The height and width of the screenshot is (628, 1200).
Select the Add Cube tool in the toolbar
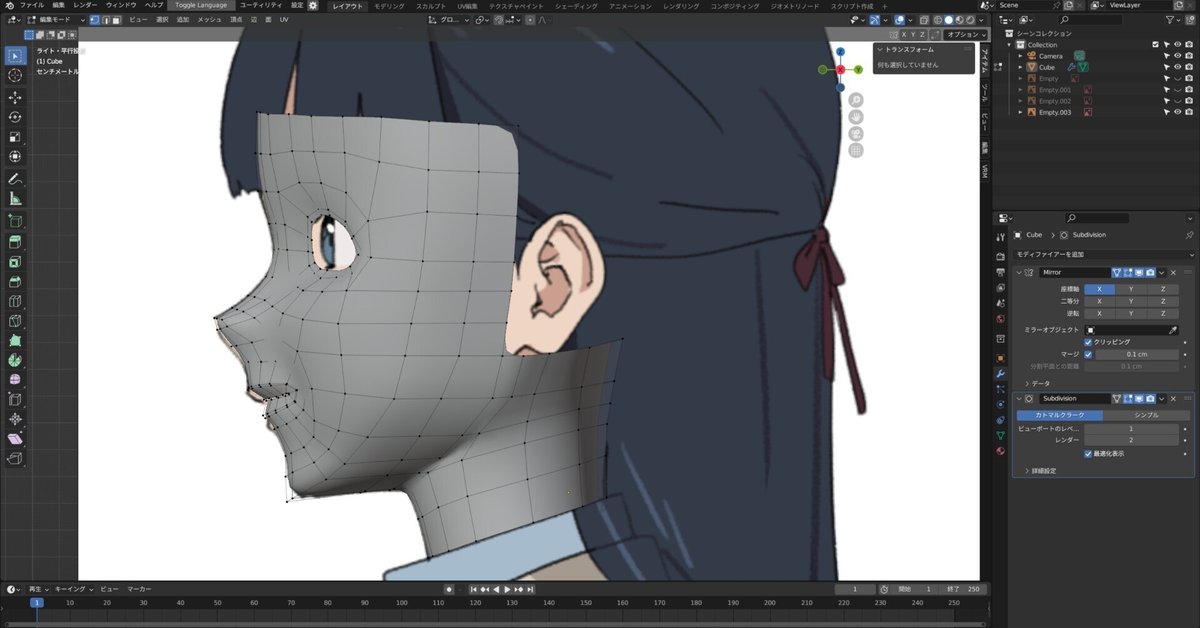[x=15, y=221]
